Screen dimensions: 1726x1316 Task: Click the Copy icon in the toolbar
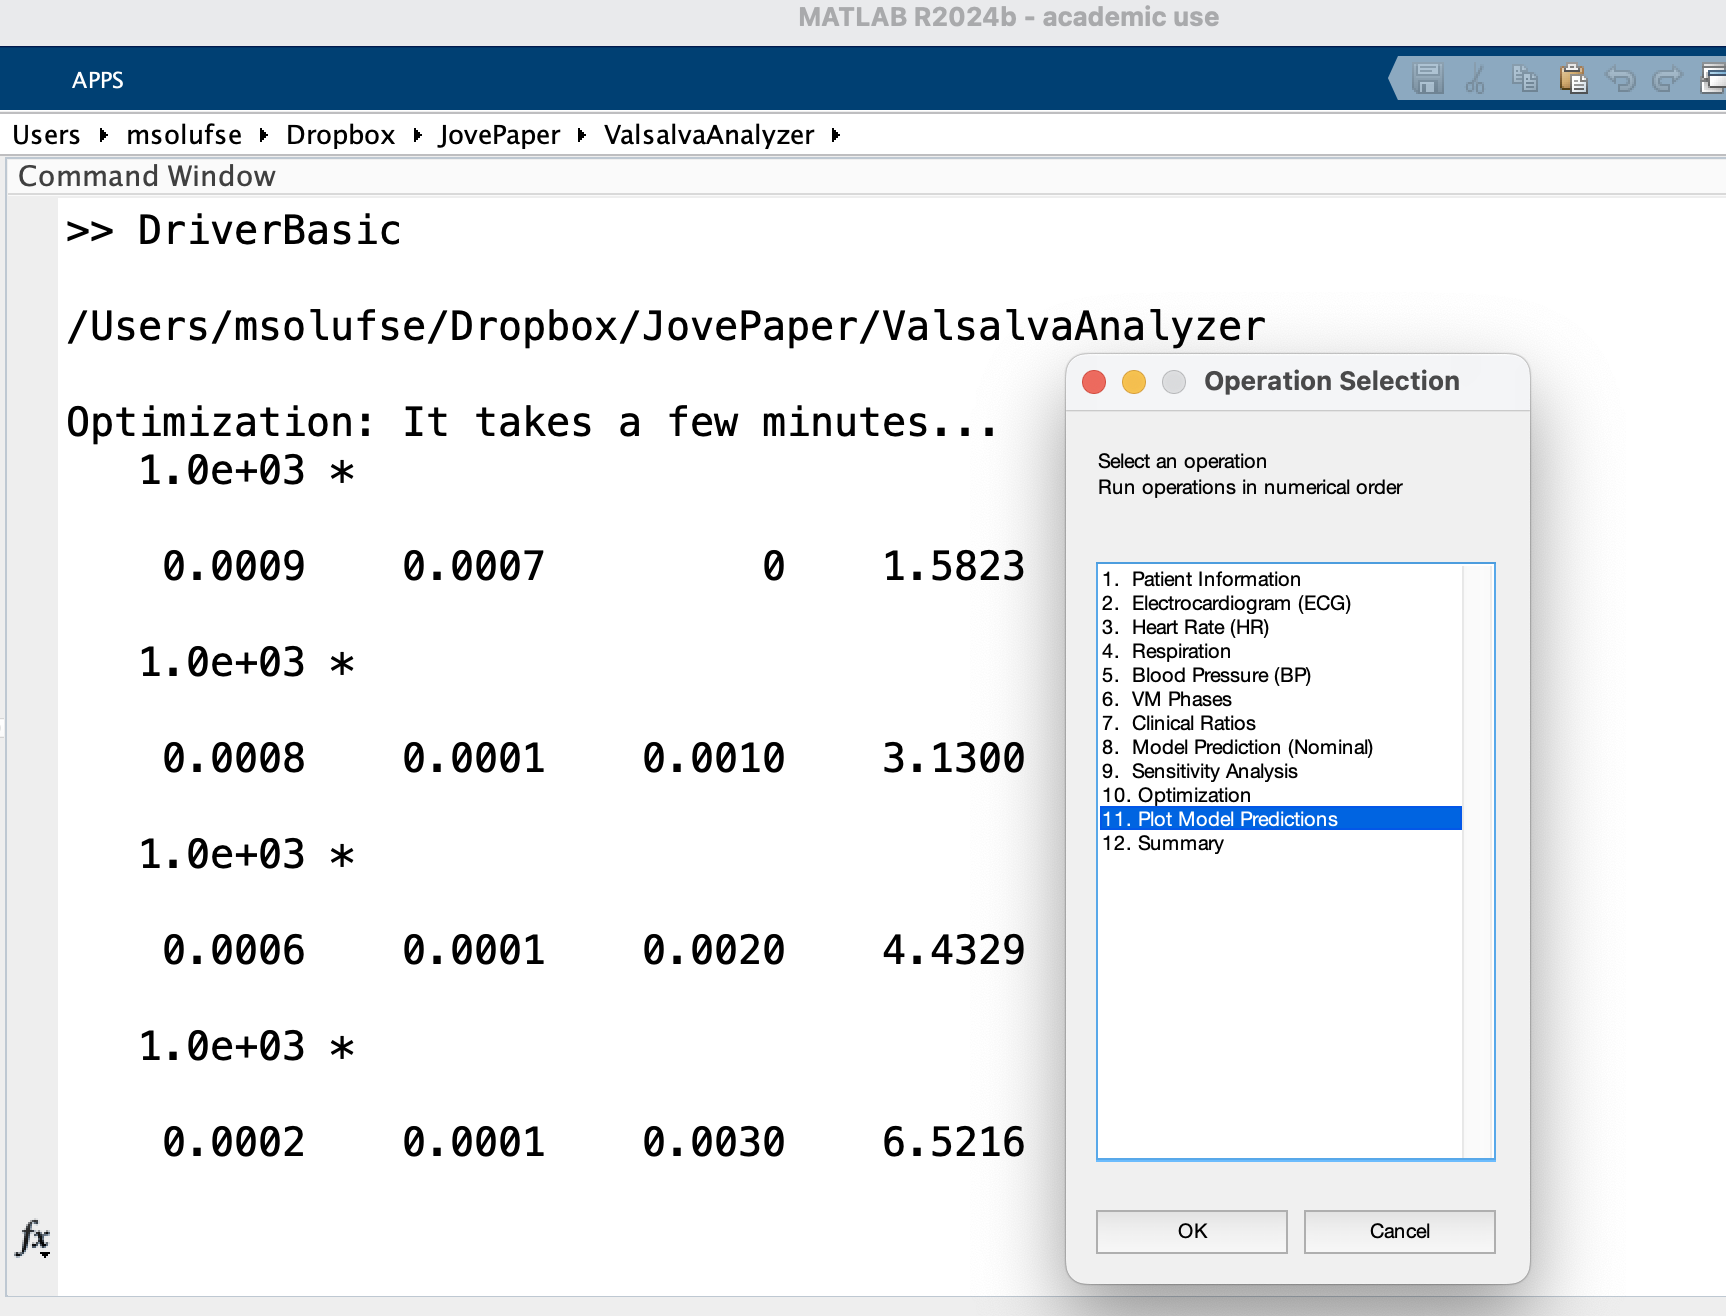click(1524, 78)
